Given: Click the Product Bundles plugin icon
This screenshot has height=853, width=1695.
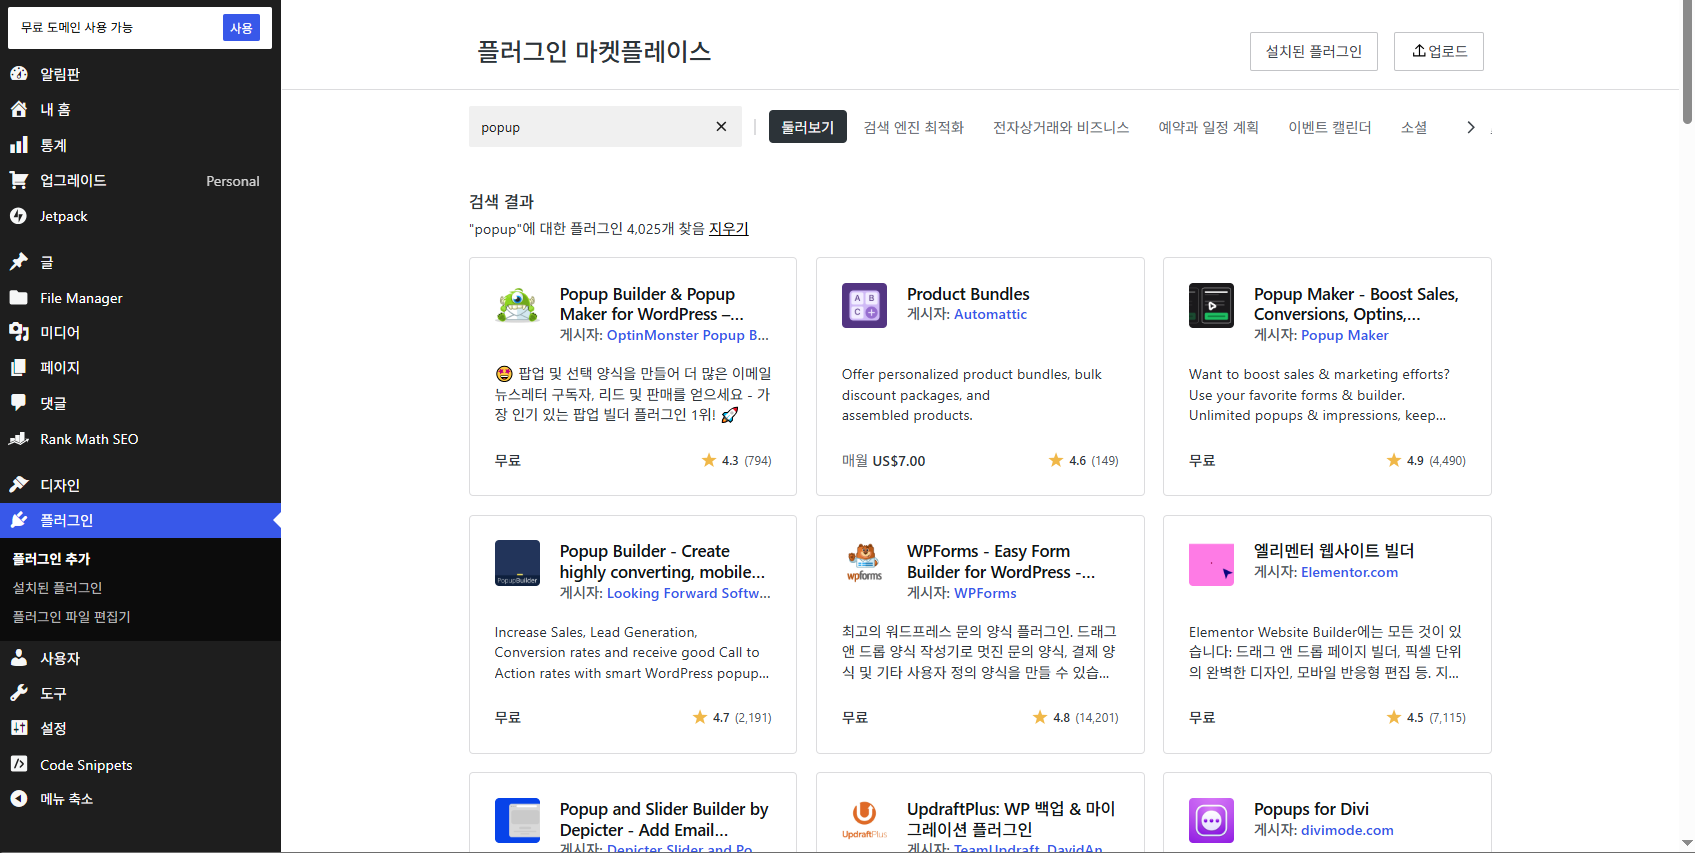Looking at the screenshot, I should pyautogui.click(x=864, y=306).
